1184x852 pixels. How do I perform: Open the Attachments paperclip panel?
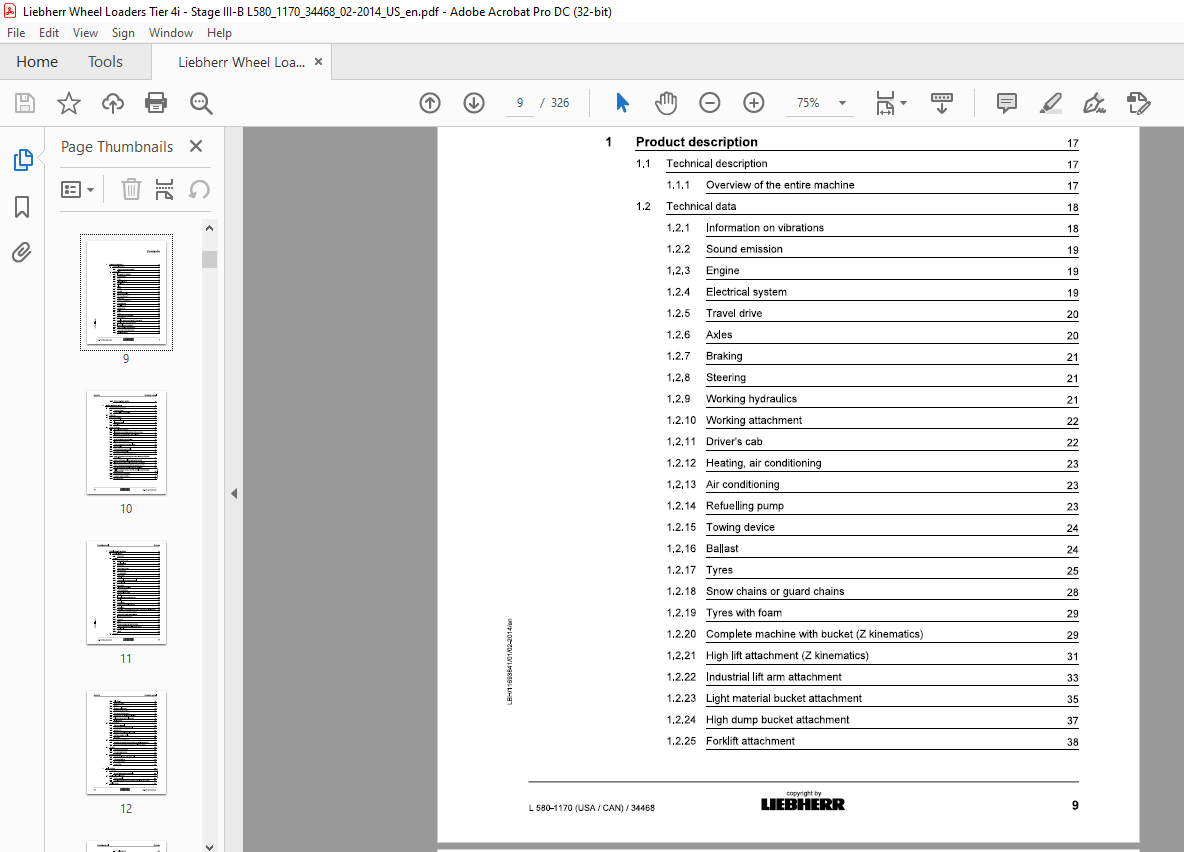click(22, 252)
